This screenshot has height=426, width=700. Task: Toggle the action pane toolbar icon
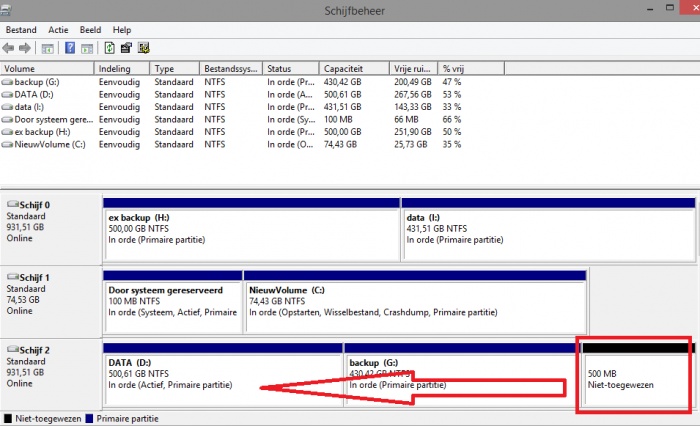[x=87, y=48]
